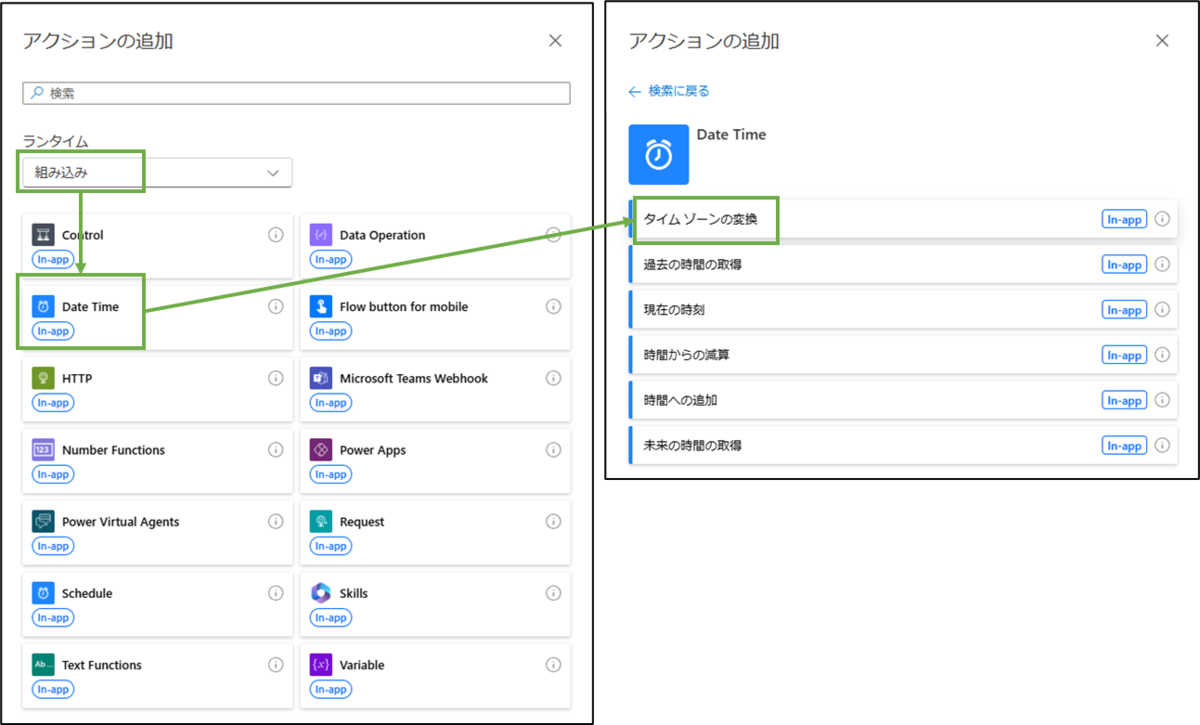This screenshot has height=725, width=1200.
Task: Show info for Data Operation connector
Action: click(x=553, y=235)
